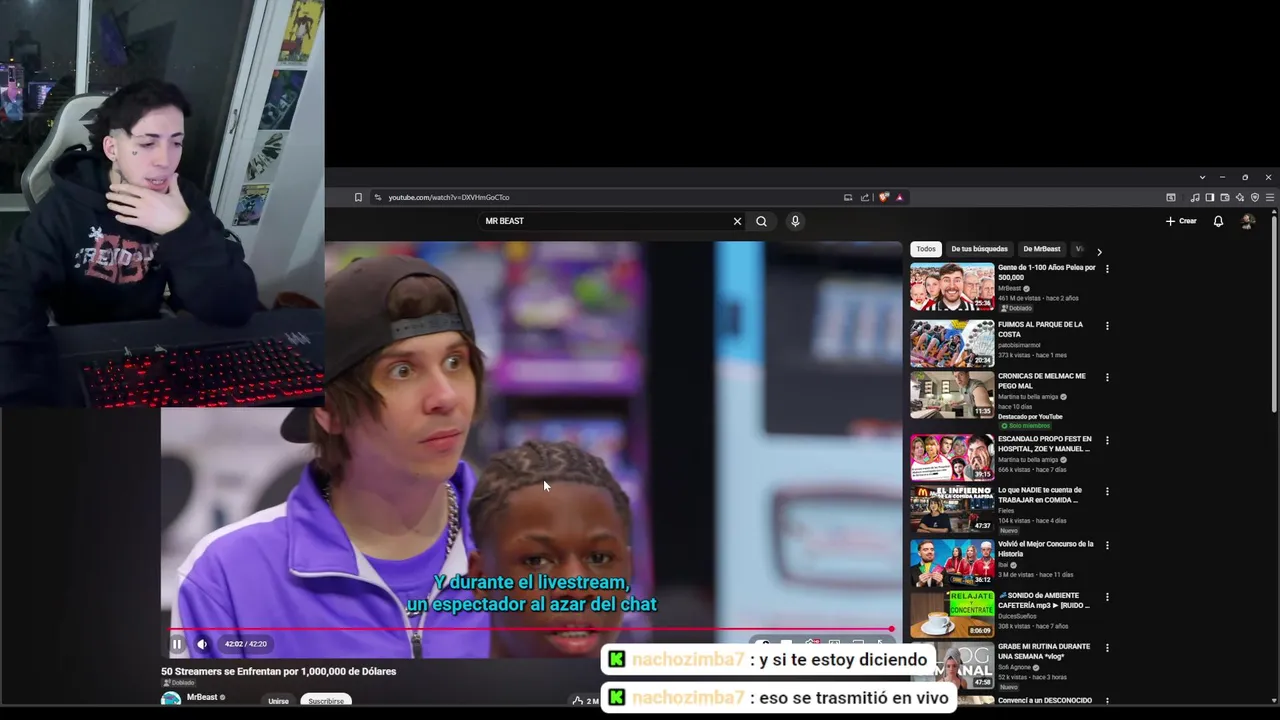Open GRABE MI RUTINA DURANTE UNA SEMANA title
The image size is (1280, 720).
pyautogui.click(x=1044, y=651)
